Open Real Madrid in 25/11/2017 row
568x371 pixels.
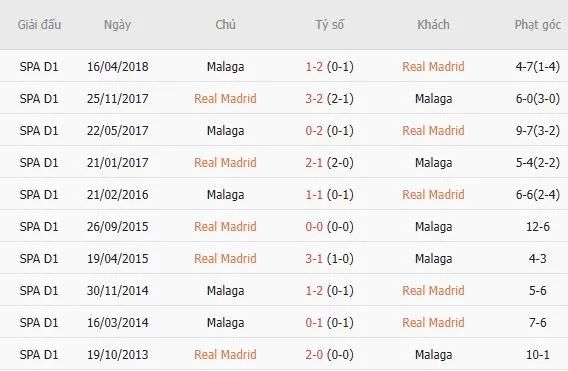(225, 99)
